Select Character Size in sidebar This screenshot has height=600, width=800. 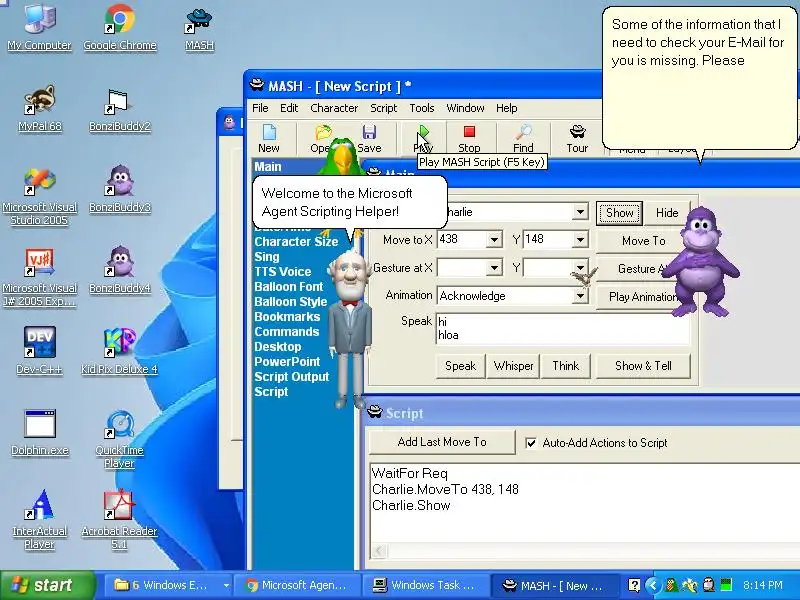tap(296, 241)
